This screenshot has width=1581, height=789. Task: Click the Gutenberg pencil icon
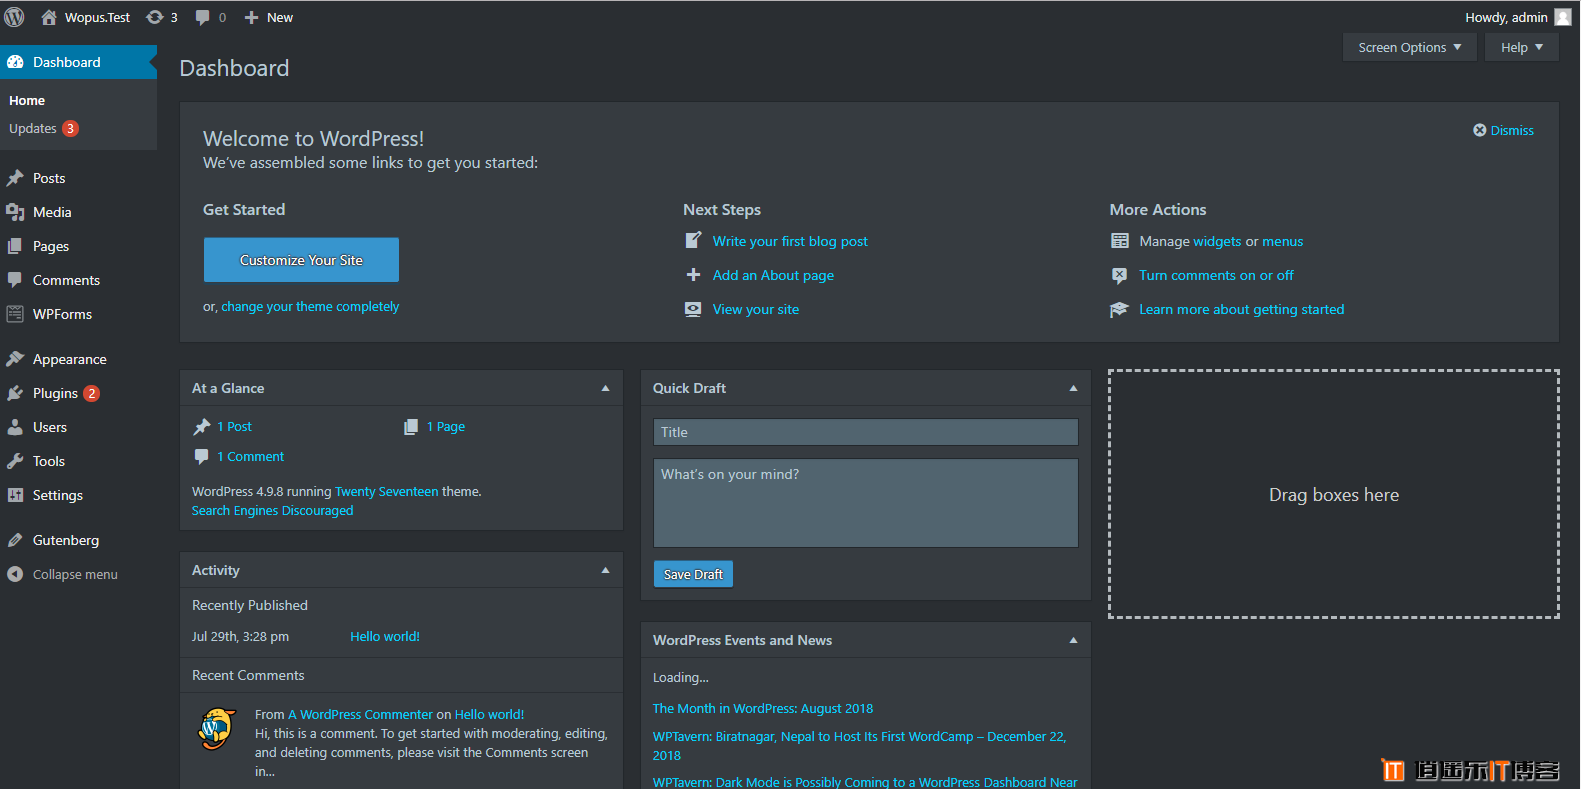pos(15,540)
